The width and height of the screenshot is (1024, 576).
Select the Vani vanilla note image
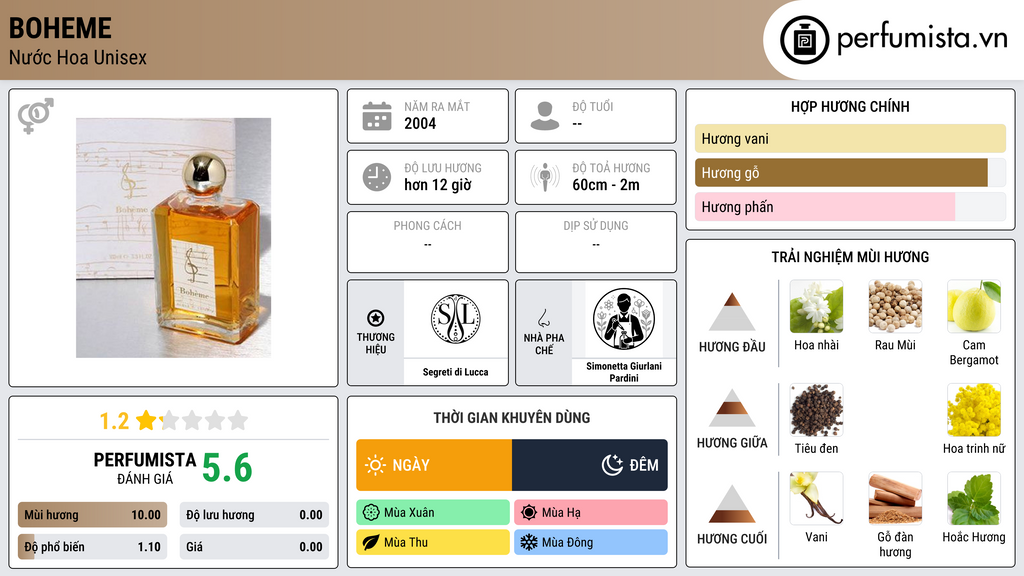[x=816, y=499]
